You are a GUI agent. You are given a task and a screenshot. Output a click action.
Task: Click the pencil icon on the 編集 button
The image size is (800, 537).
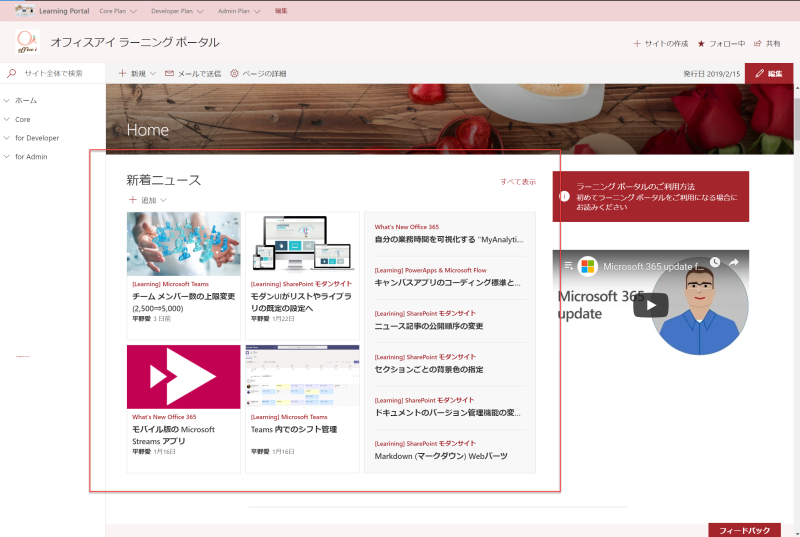click(759, 73)
